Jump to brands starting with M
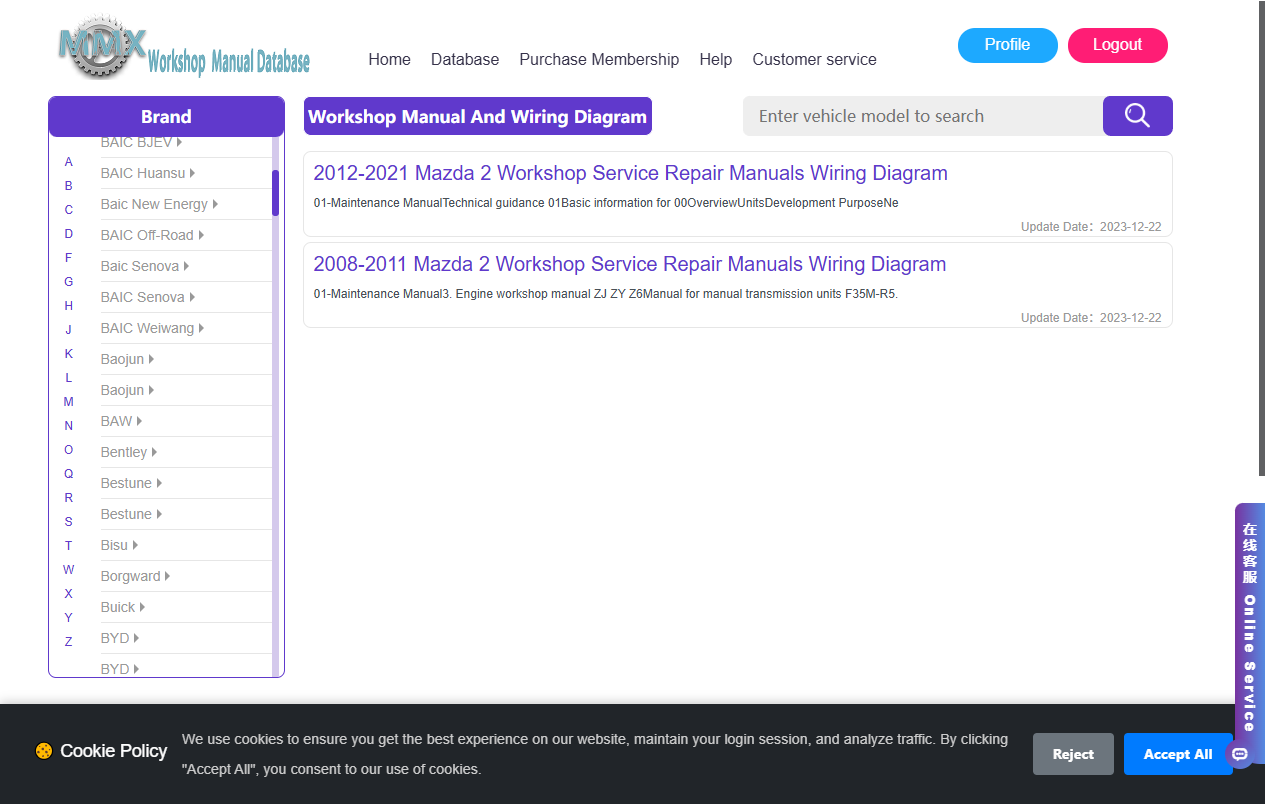Viewport: 1265px width, 804px height. pos(69,402)
